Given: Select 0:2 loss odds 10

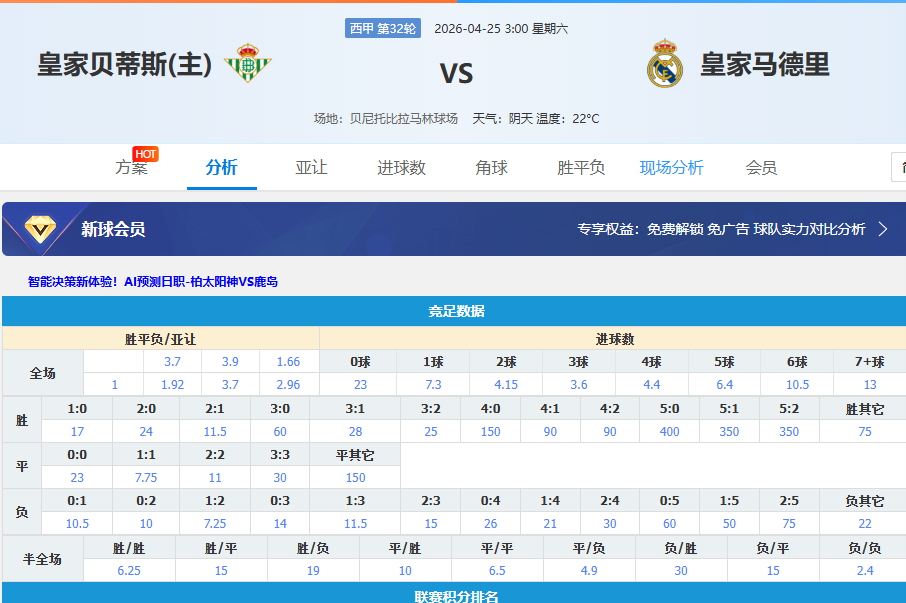Looking at the screenshot, I should pyautogui.click(x=146, y=524).
